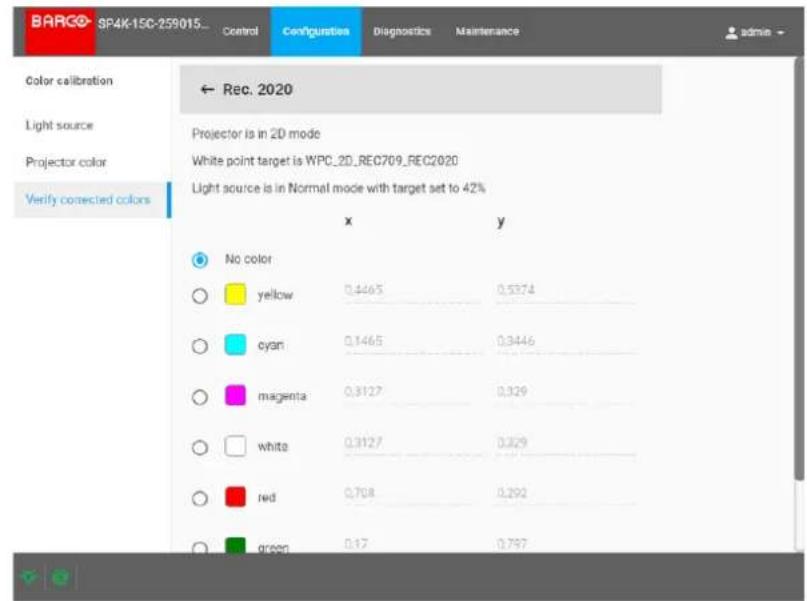The width and height of the screenshot is (807, 601).
Task: Select the cyan radio button
Action: (x=200, y=346)
